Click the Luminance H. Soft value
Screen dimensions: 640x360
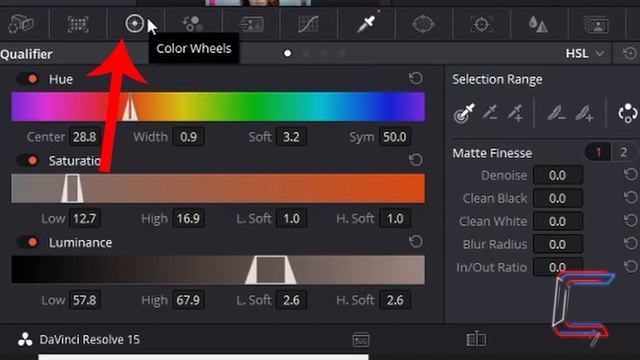click(395, 300)
